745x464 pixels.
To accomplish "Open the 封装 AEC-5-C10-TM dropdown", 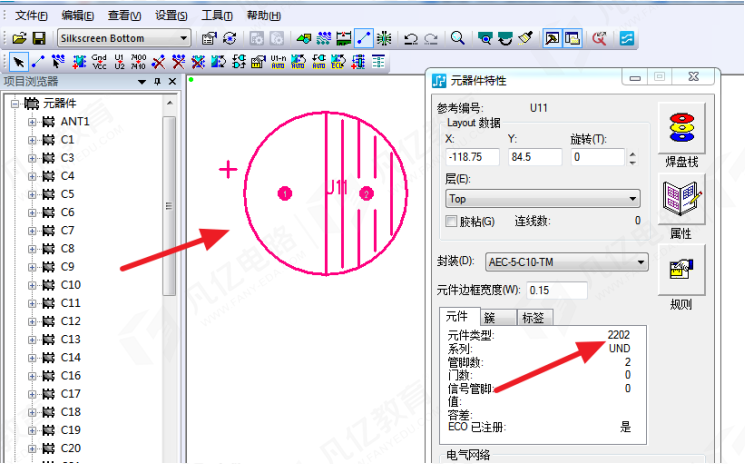I will (x=567, y=262).
